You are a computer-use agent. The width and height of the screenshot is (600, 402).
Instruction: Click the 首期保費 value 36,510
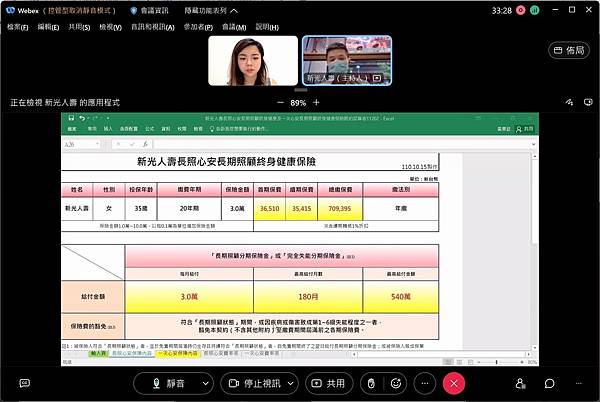(269, 209)
